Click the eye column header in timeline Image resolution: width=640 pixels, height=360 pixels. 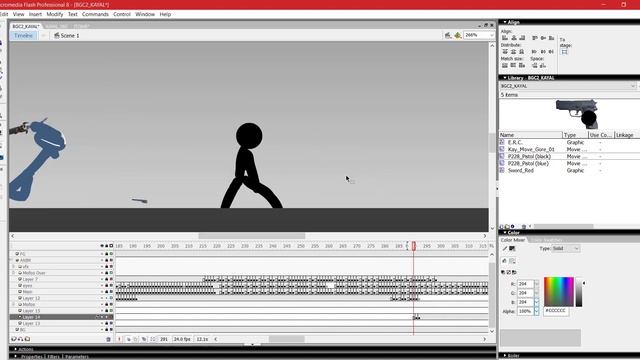[x=102, y=246]
